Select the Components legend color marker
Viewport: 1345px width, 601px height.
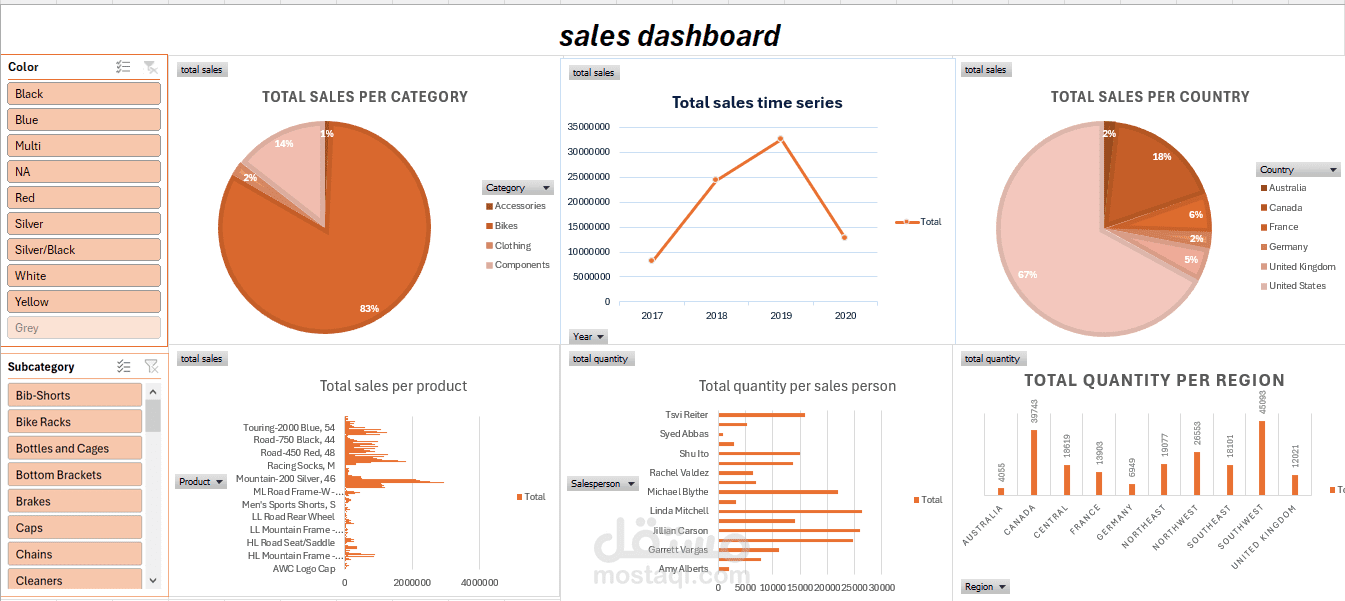pyautogui.click(x=489, y=265)
